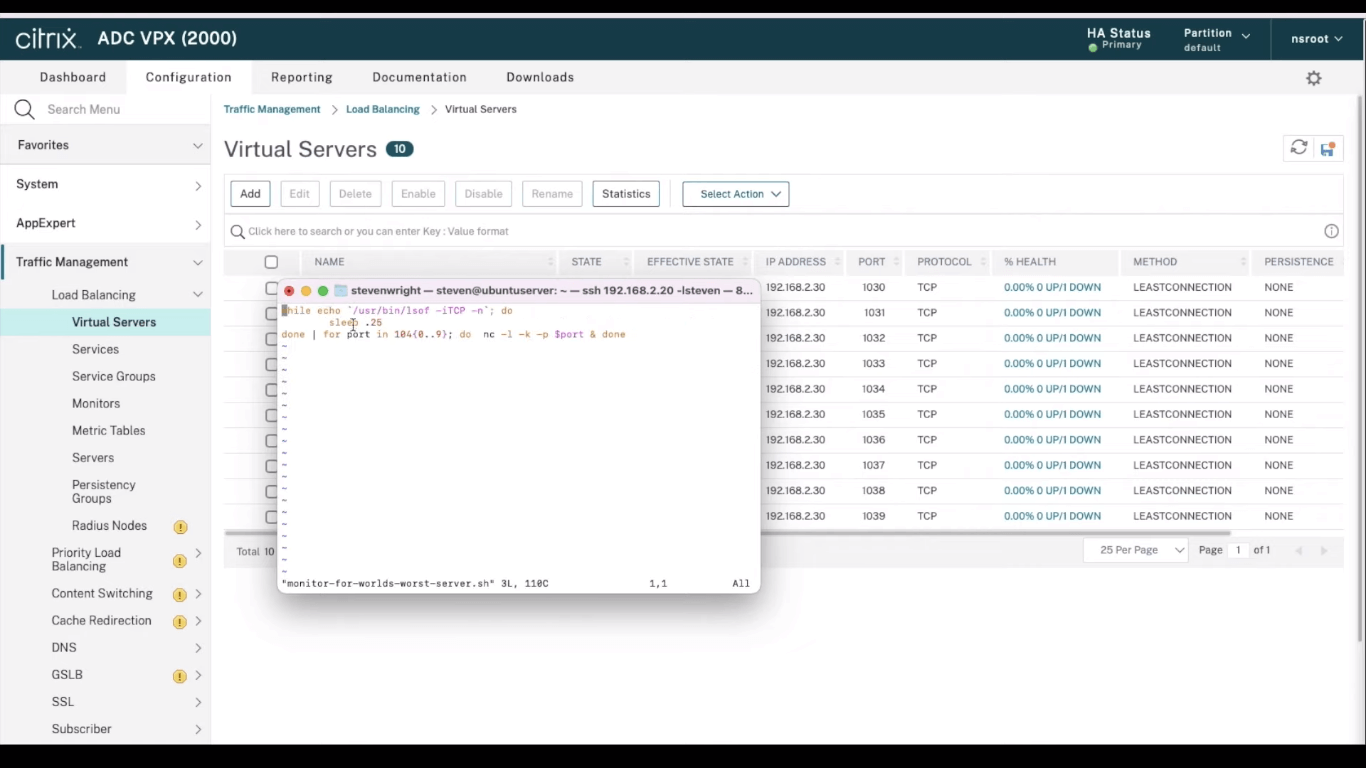Switch to the Downloads tab
Image resolution: width=1366 pixels, height=768 pixels.
pos(540,77)
